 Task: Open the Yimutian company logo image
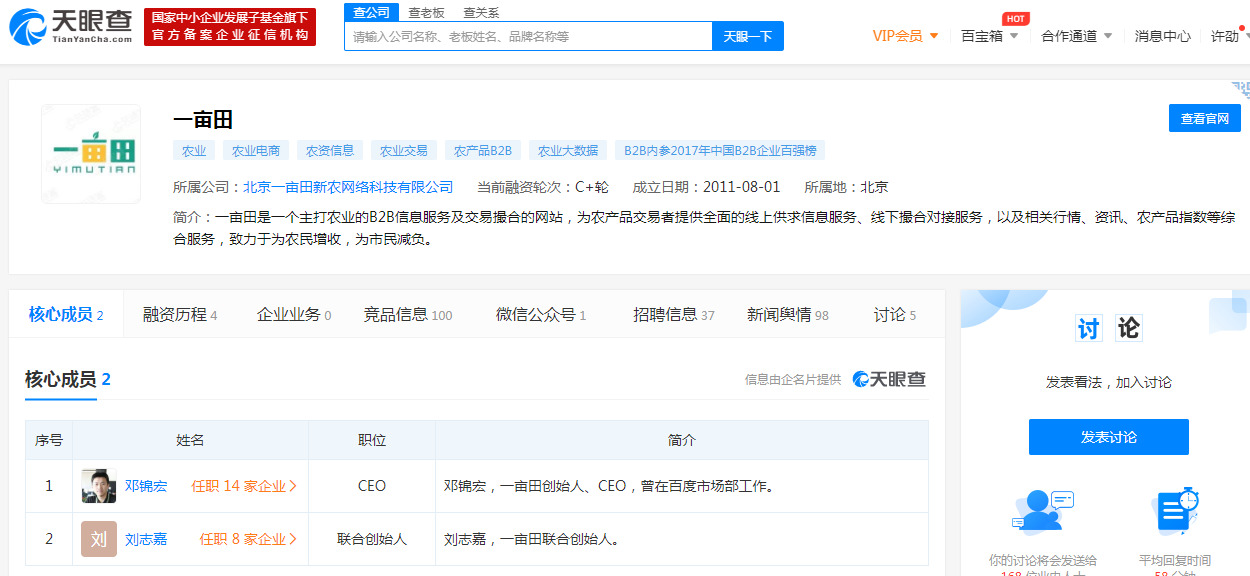pos(91,154)
